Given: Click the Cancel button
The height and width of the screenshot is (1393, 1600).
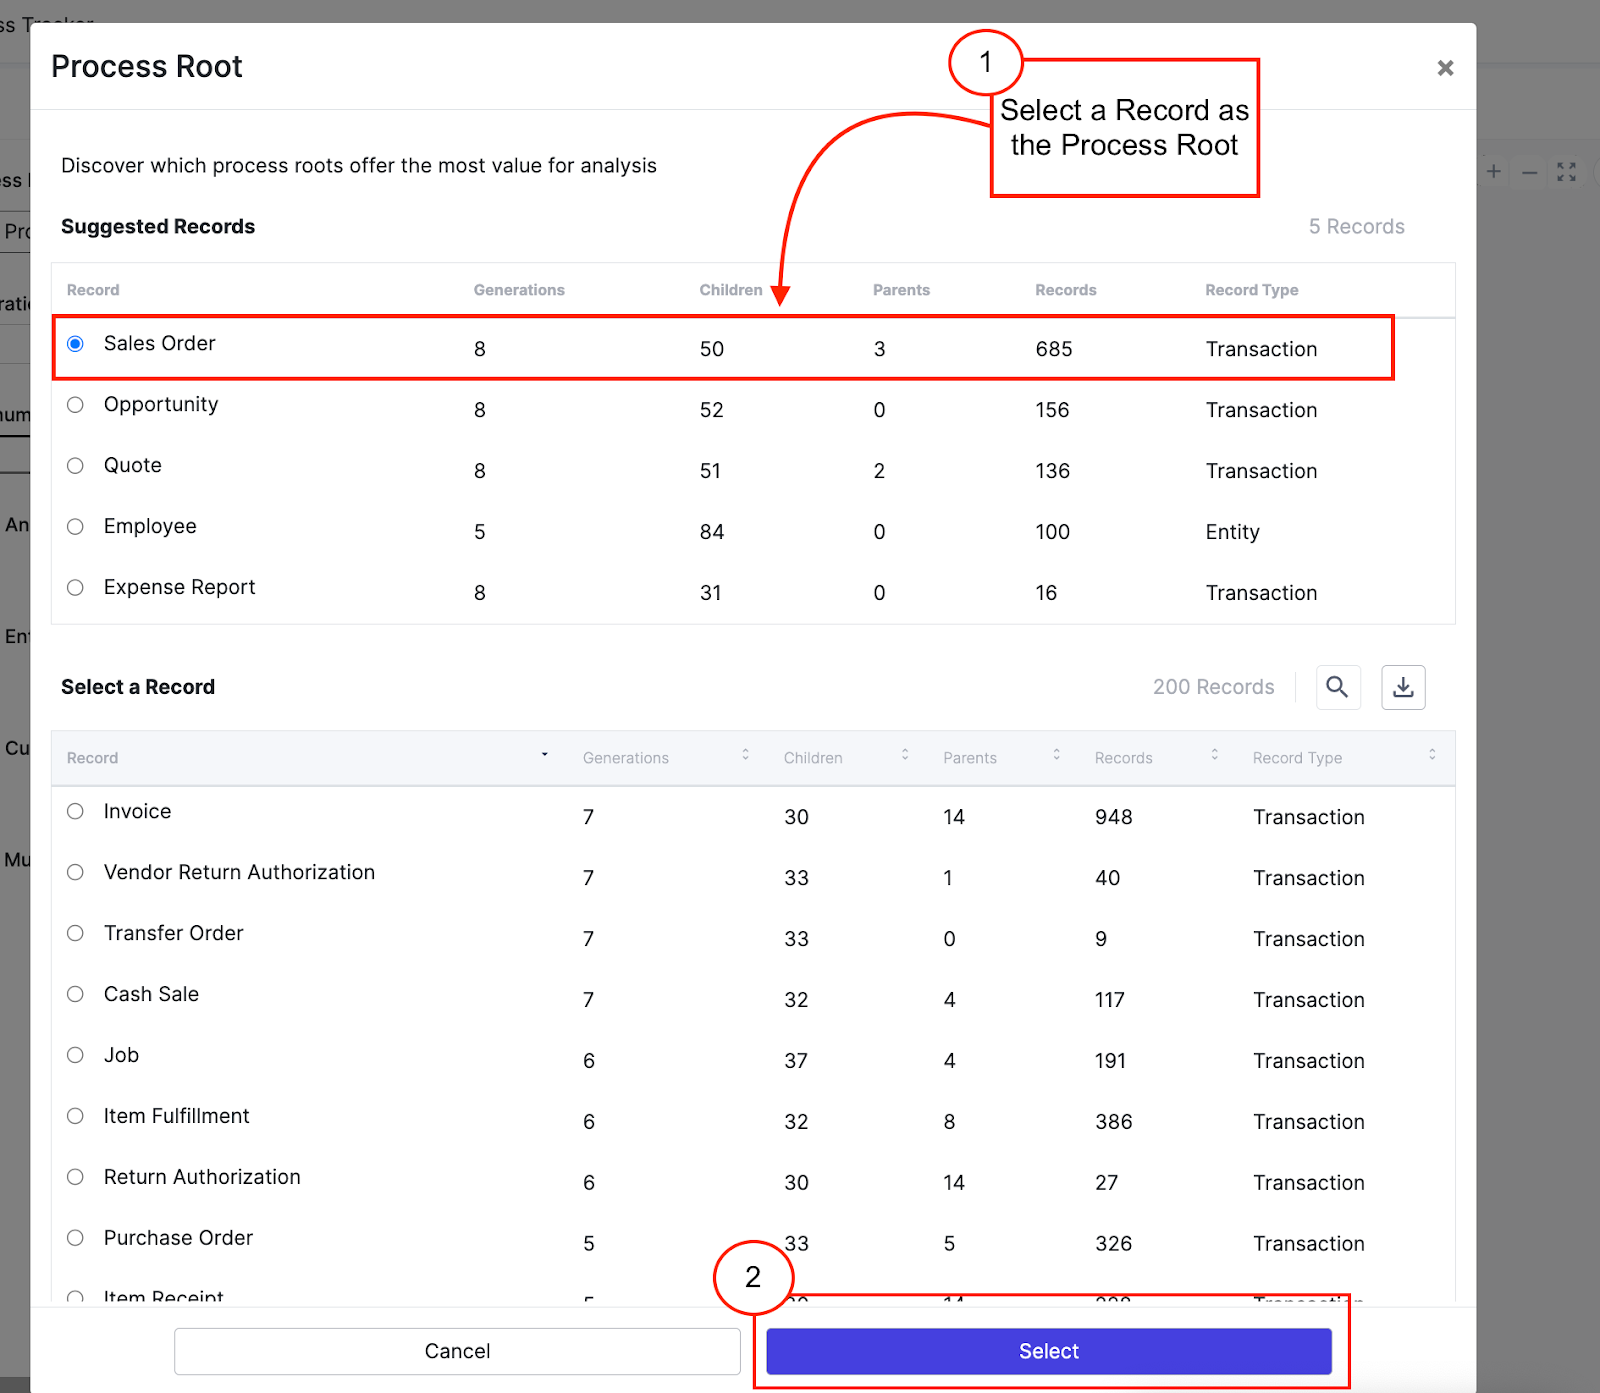Looking at the screenshot, I should pyautogui.click(x=457, y=1352).
